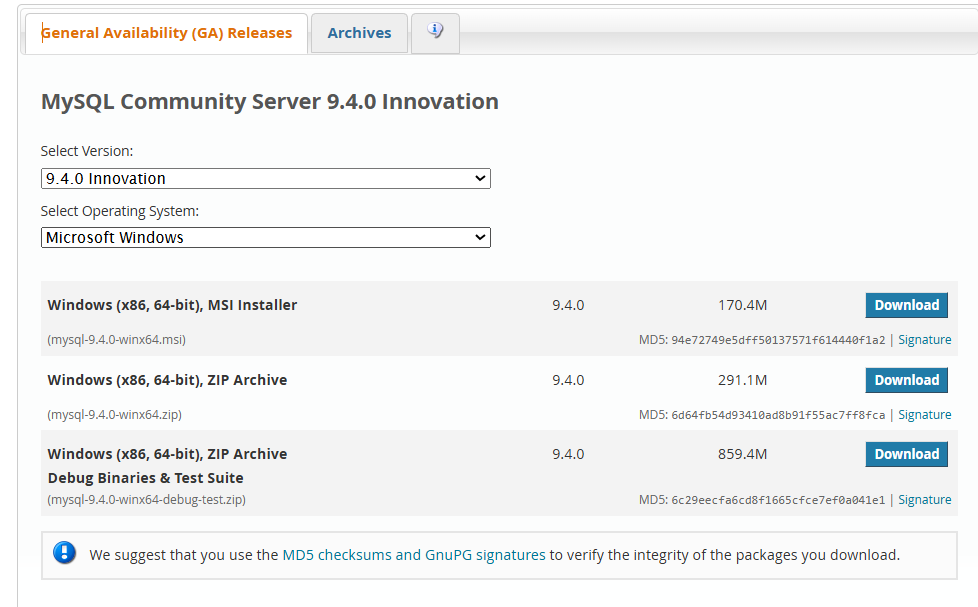Click the Select Operating System: label

click(120, 211)
